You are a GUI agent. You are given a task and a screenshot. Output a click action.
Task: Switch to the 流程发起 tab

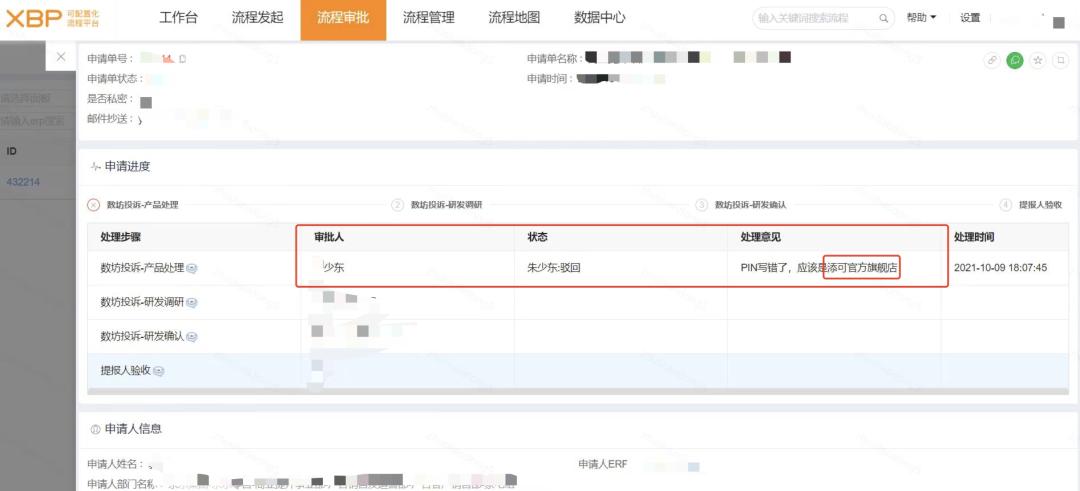[258, 19]
